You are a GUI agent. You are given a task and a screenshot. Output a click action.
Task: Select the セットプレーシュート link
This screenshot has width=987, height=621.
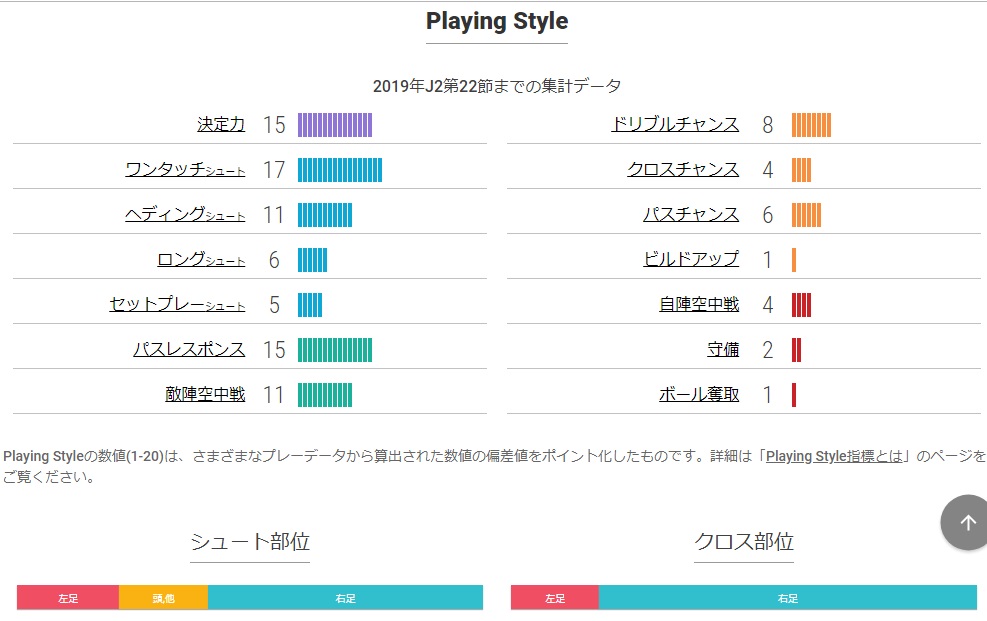tap(177, 304)
